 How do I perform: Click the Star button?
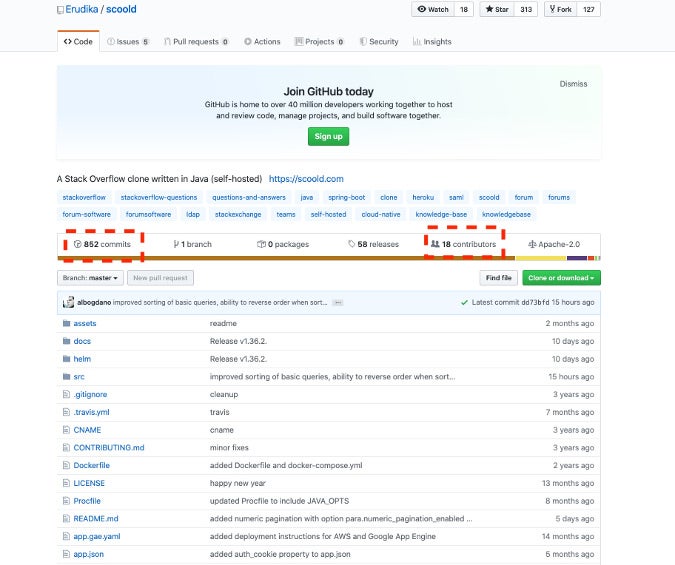pos(497,9)
